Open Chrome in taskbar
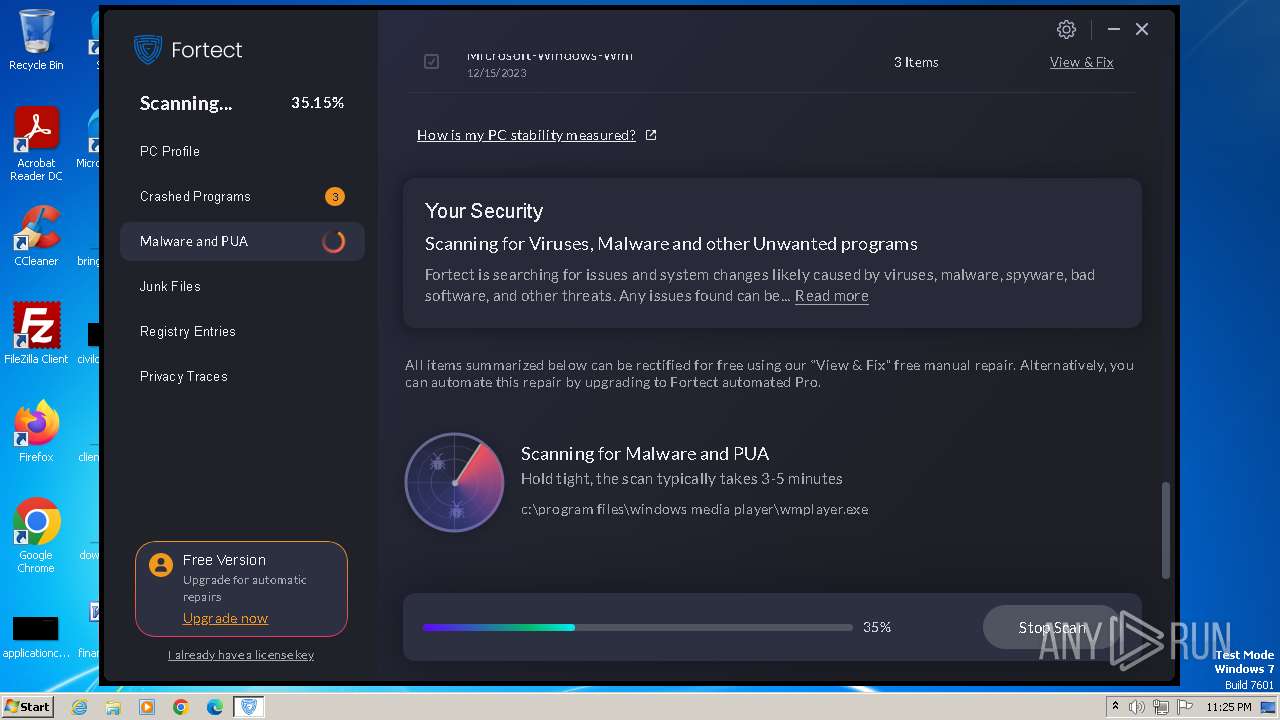The image size is (1280, 720). coord(181,707)
